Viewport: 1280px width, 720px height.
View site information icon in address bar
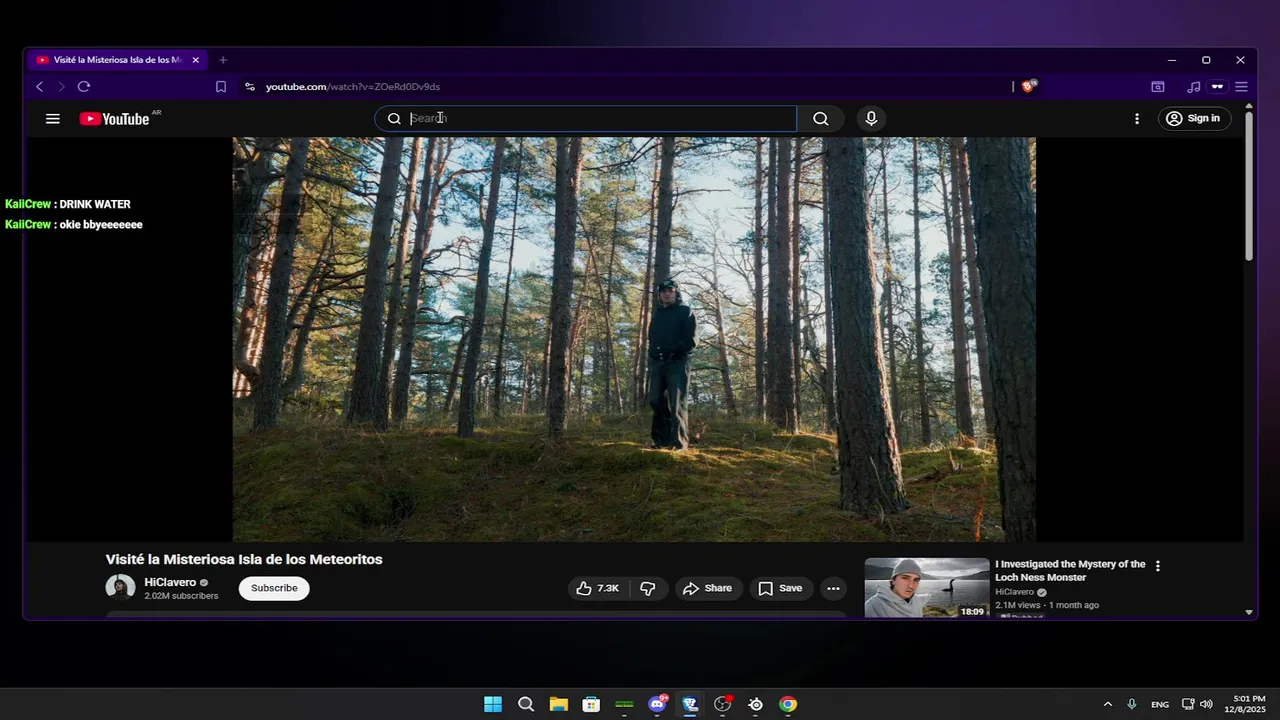pyautogui.click(x=249, y=87)
